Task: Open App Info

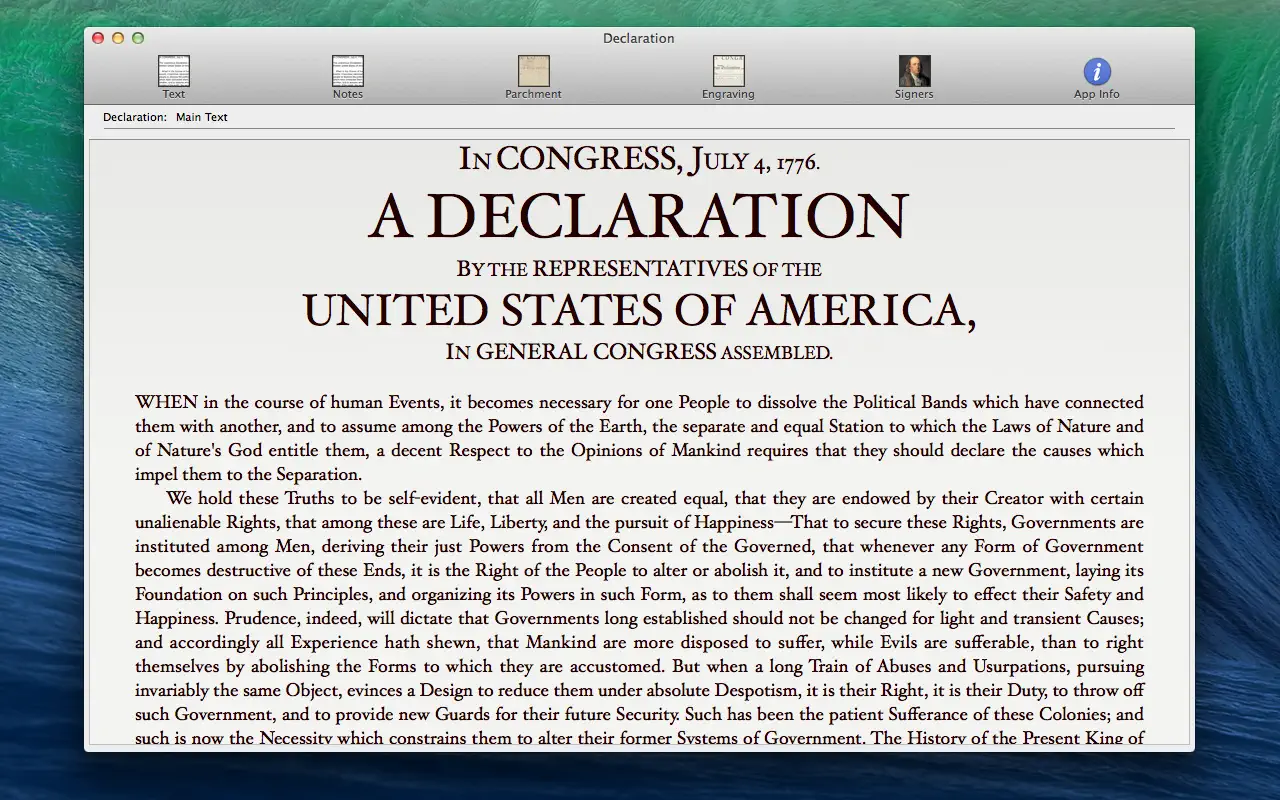Action: pyautogui.click(x=1096, y=70)
